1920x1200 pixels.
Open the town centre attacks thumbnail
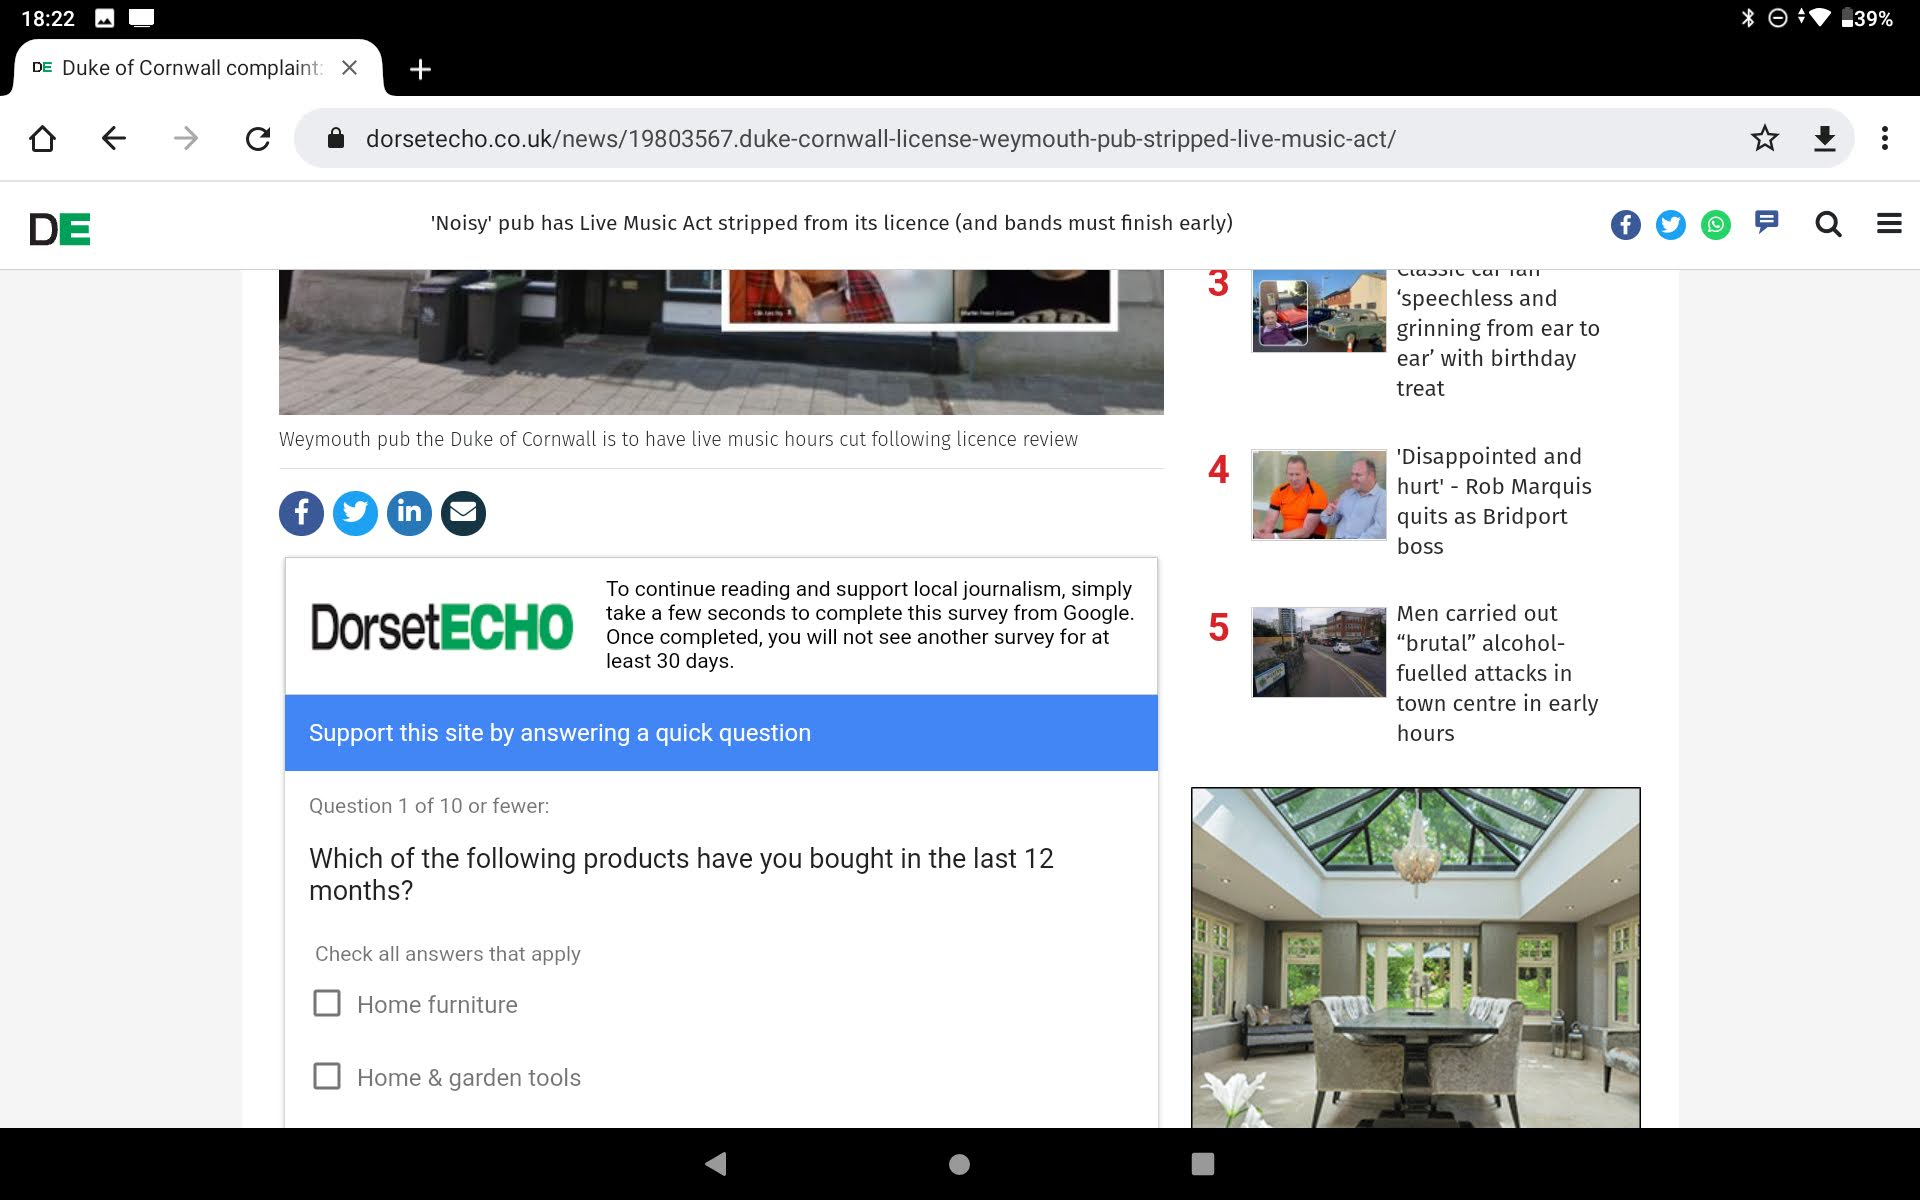(x=1319, y=652)
